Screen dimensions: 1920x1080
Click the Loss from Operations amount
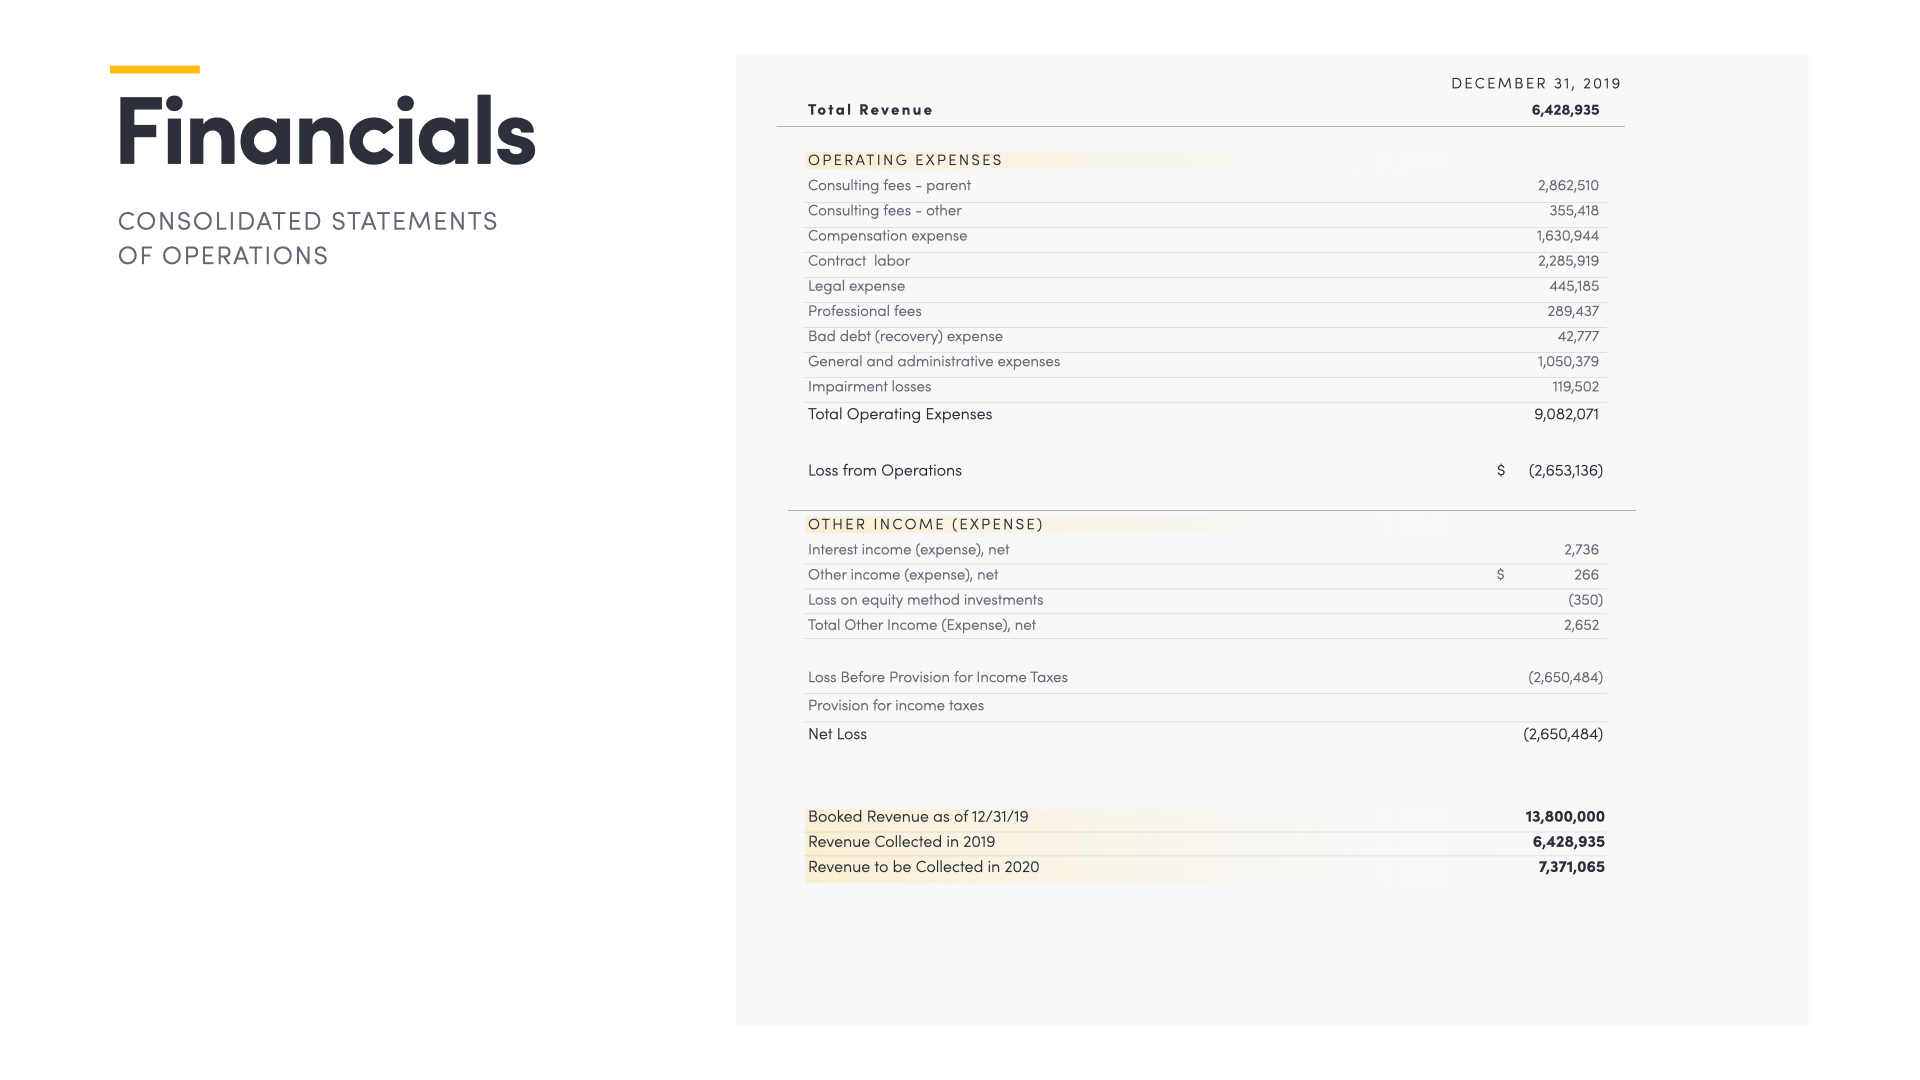[x=1565, y=470]
